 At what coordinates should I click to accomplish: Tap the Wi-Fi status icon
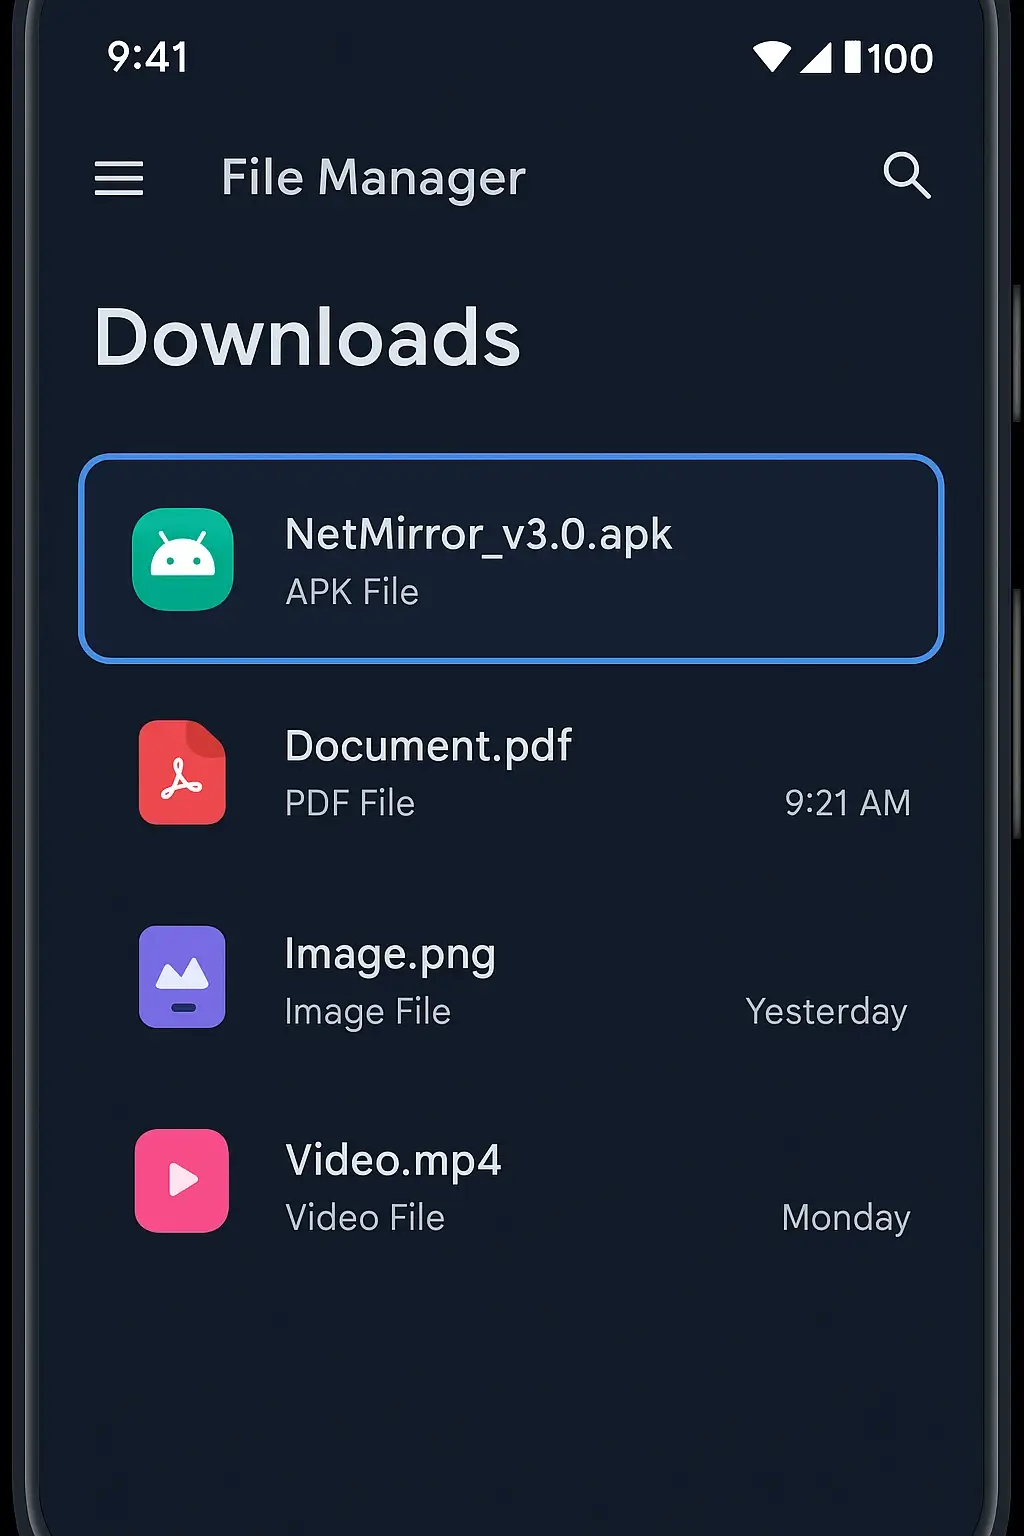click(x=771, y=58)
